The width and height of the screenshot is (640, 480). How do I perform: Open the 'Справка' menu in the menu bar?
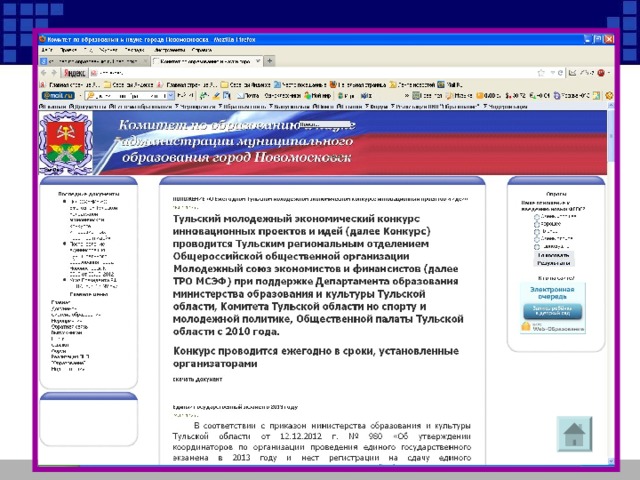coord(201,48)
